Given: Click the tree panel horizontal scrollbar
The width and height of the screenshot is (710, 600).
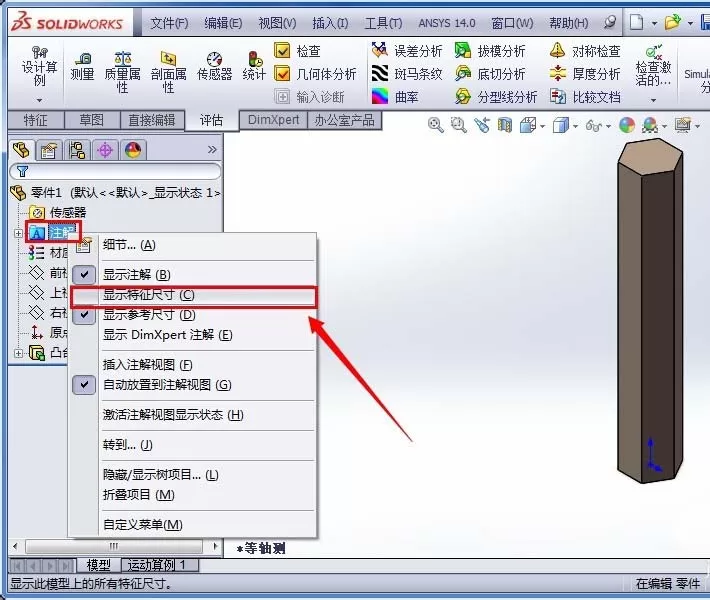Looking at the screenshot, I should (x=114, y=546).
